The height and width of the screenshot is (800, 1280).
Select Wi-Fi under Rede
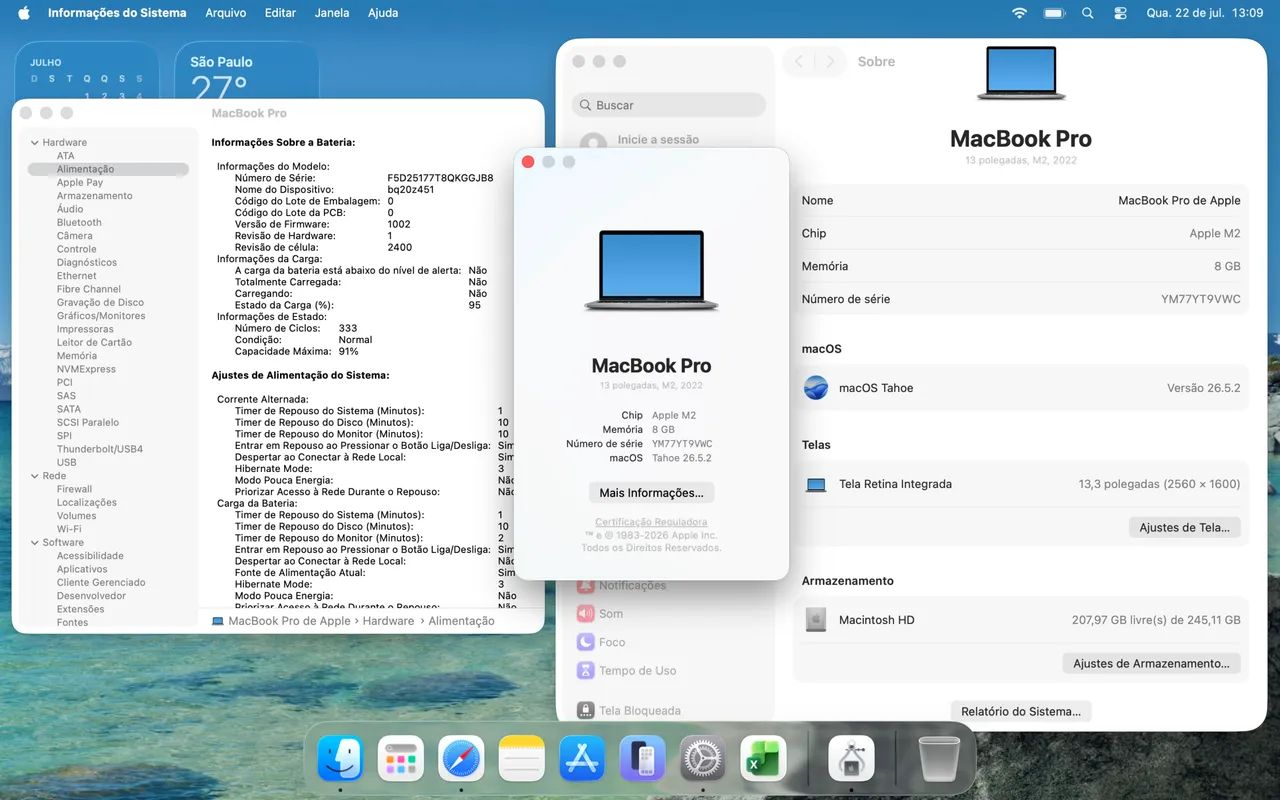(69, 529)
